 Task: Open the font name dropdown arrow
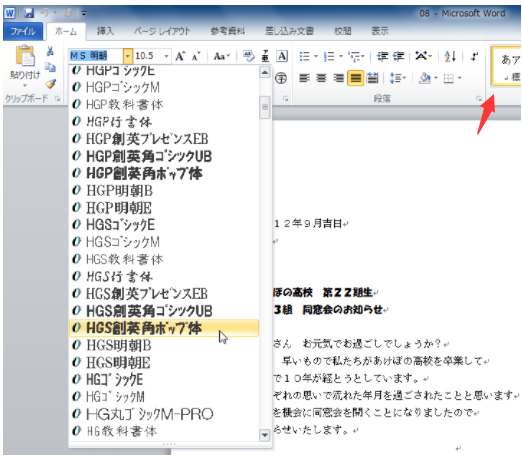[x=128, y=56]
